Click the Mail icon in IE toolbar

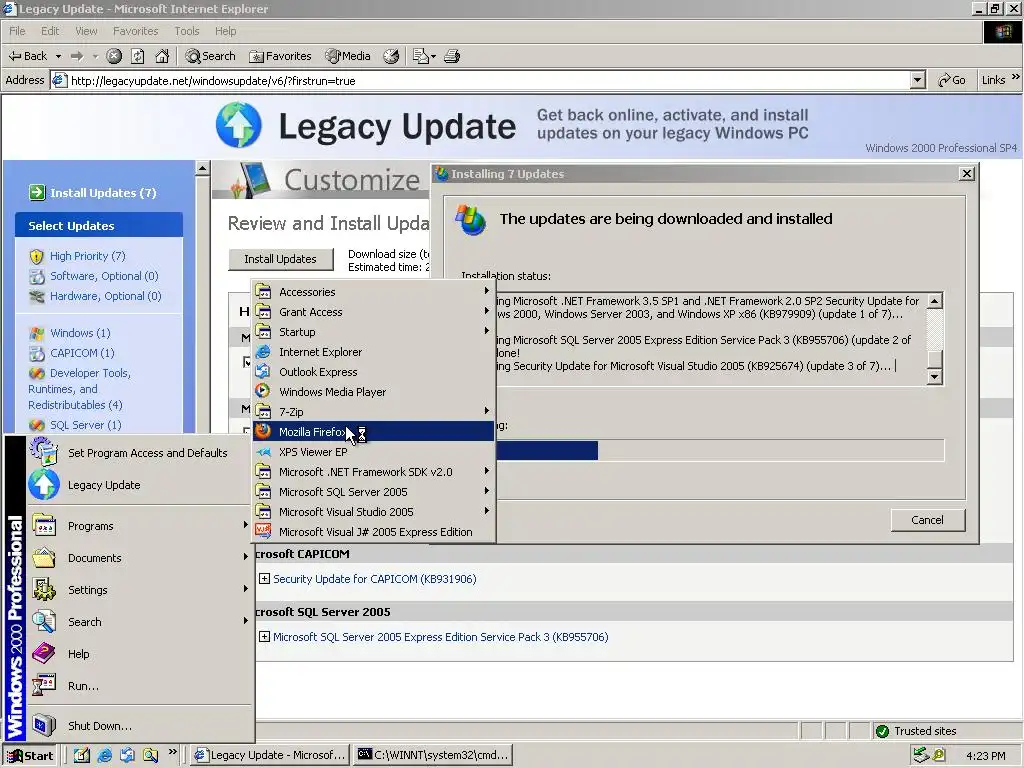[x=421, y=56]
